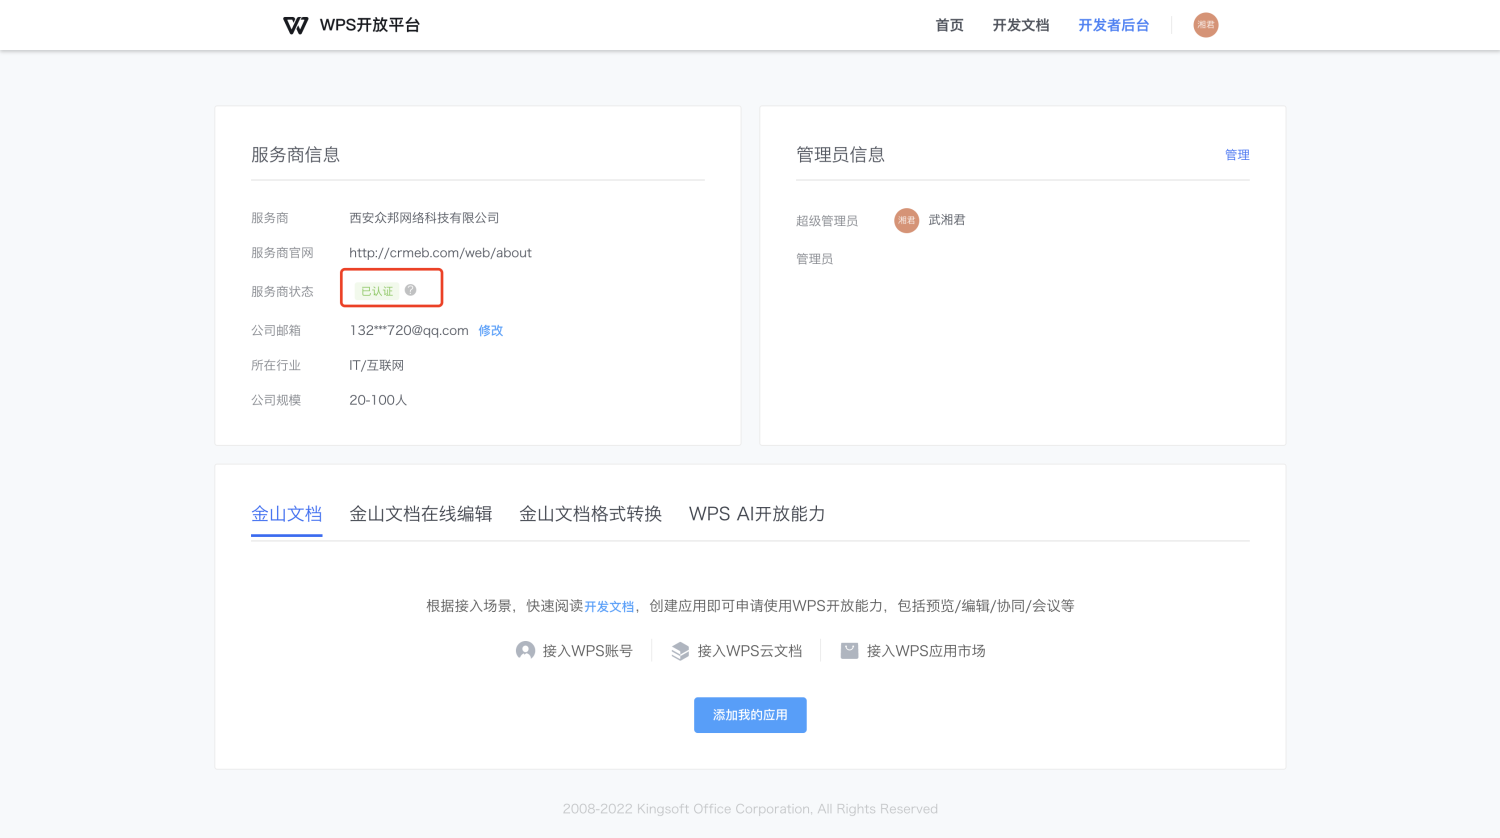Select the 金山文档 tab
Image resolution: width=1500 pixels, height=838 pixels.
point(287,514)
